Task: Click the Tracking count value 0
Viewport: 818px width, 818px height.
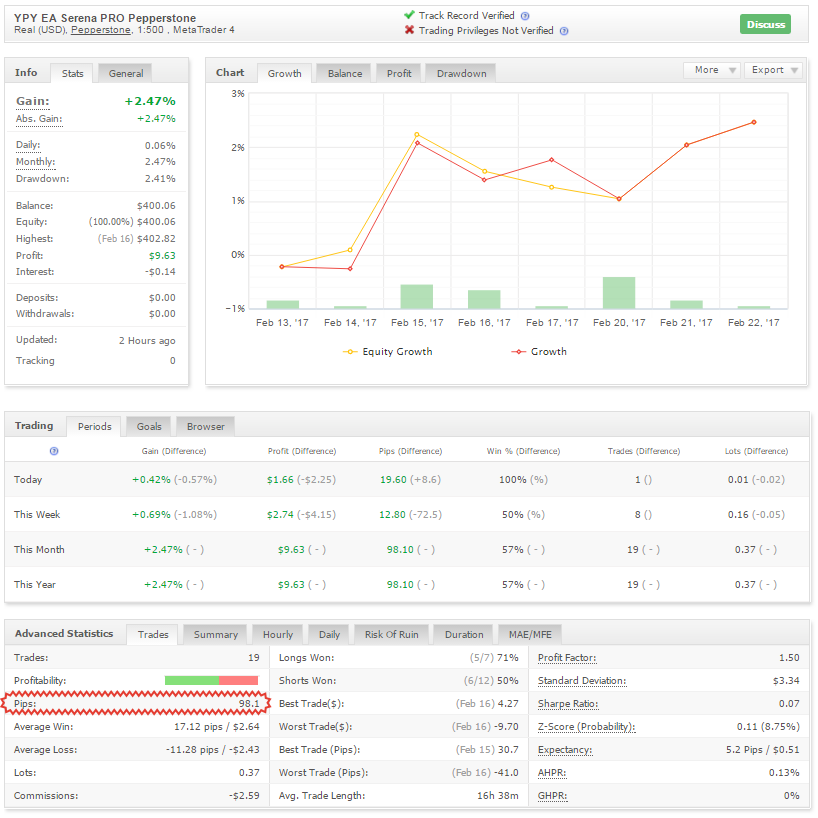Action: point(172,360)
